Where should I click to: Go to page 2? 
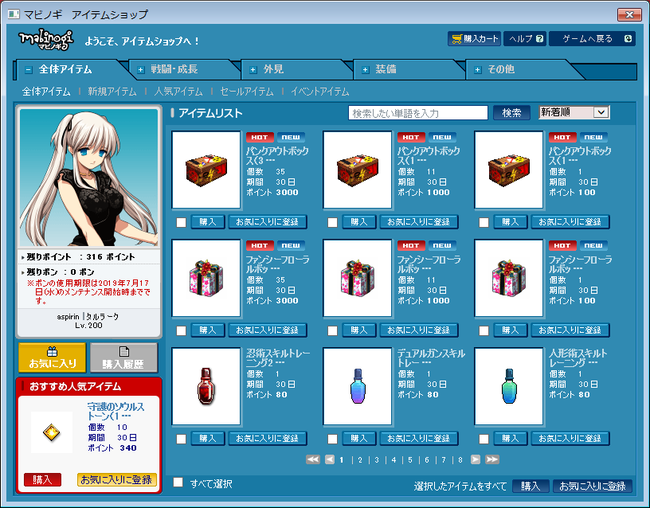pyautogui.click(x=360, y=460)
